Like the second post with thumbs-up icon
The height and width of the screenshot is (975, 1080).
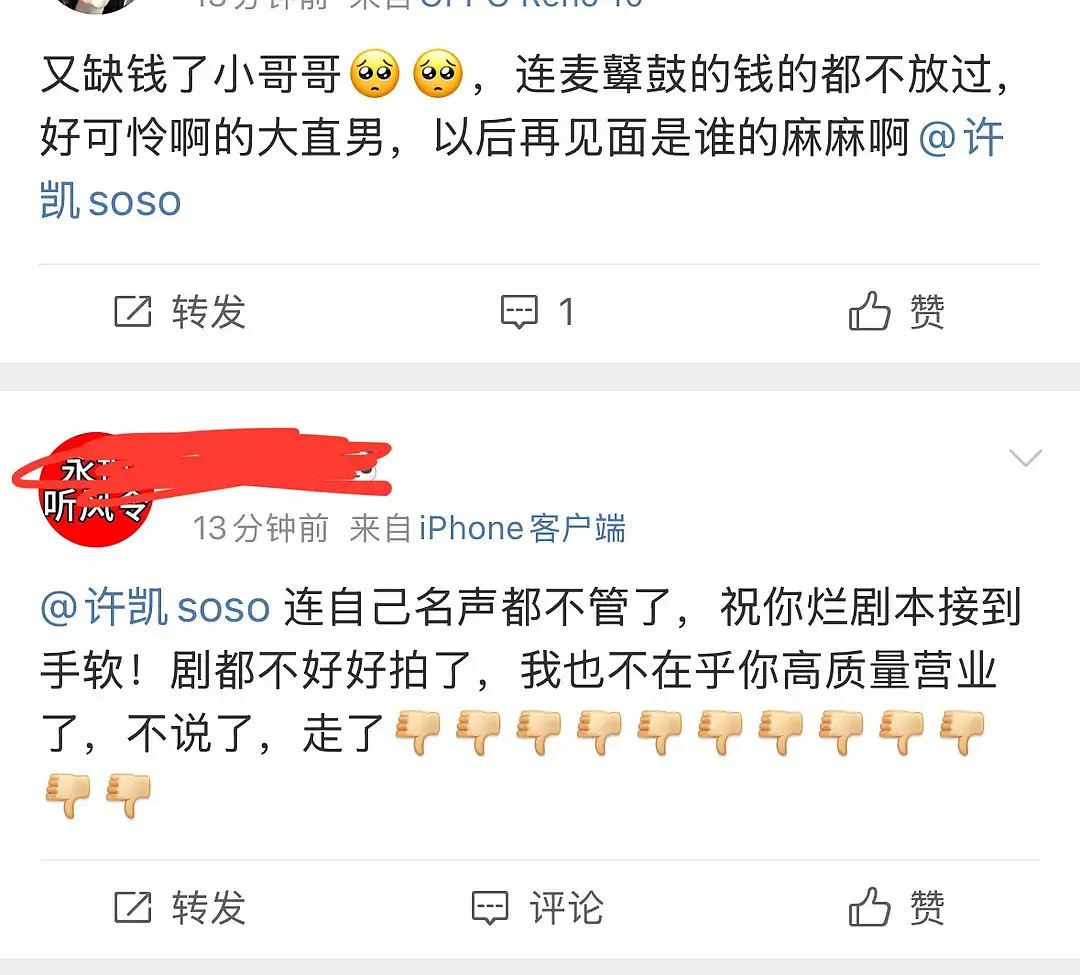click(x=869, y=906)
